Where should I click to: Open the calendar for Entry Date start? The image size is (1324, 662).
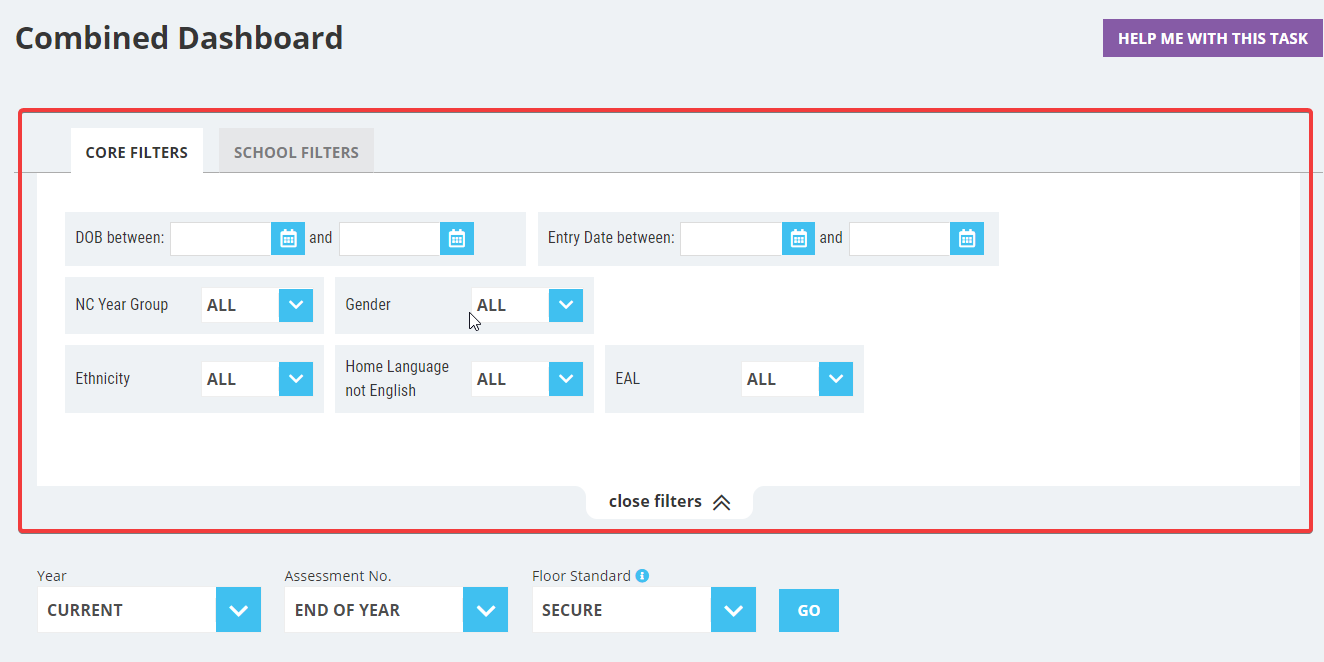pos(798,238)
